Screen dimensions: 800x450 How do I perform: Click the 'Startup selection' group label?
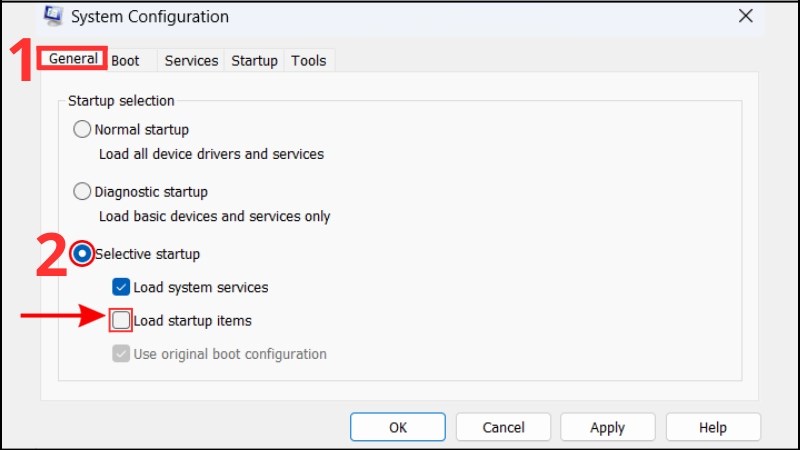(x=121, y=101)
